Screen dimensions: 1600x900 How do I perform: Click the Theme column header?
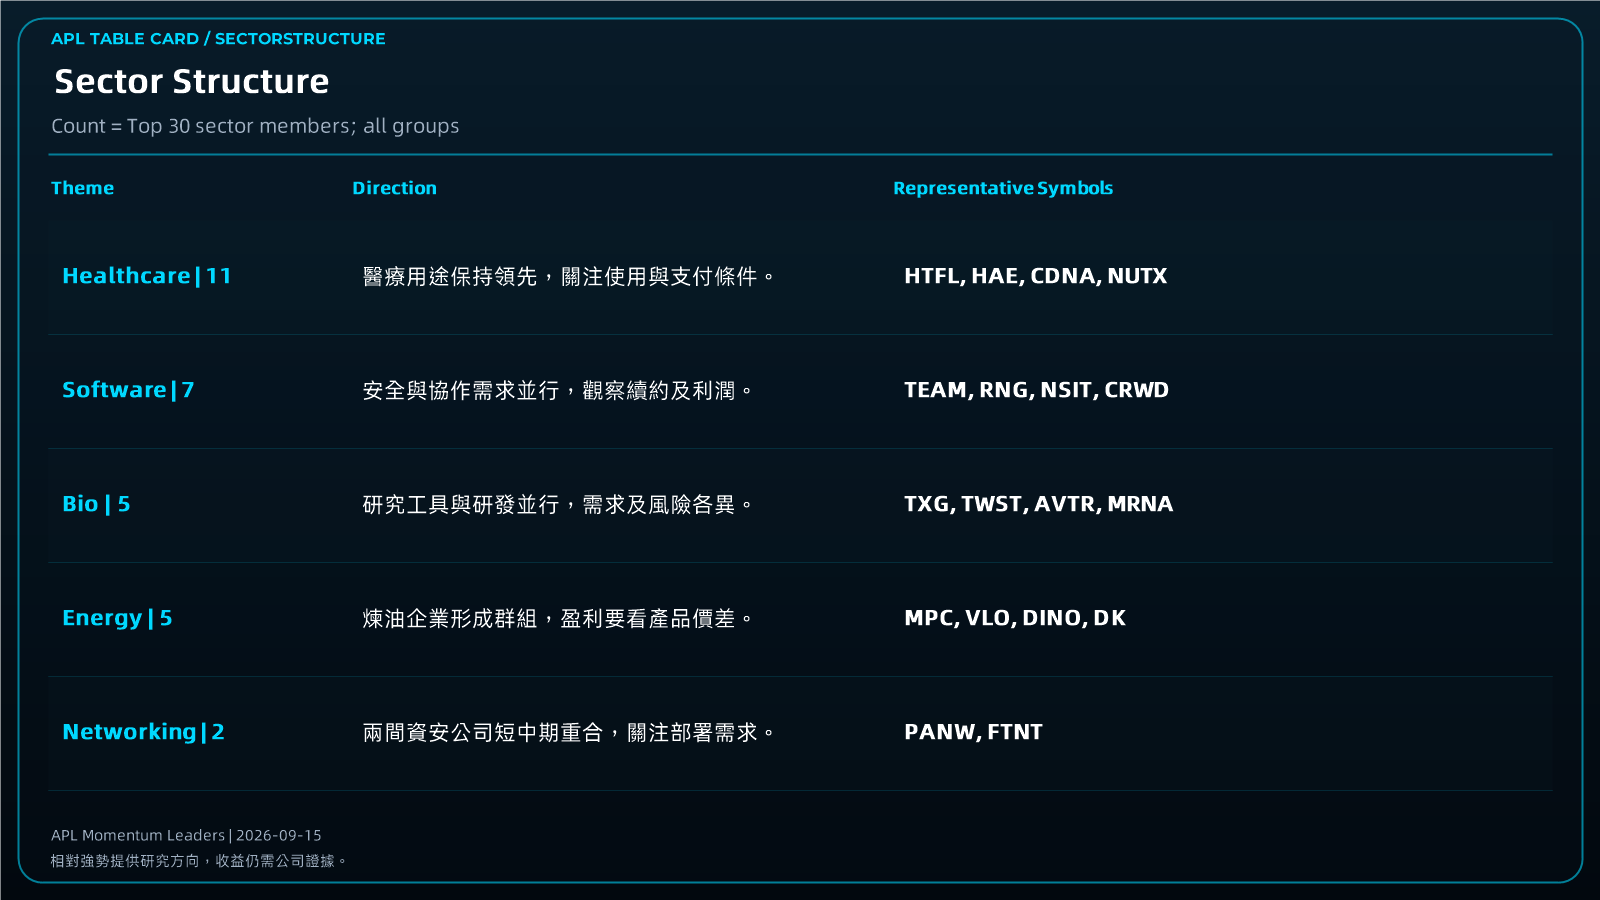[x=82, y=188]
